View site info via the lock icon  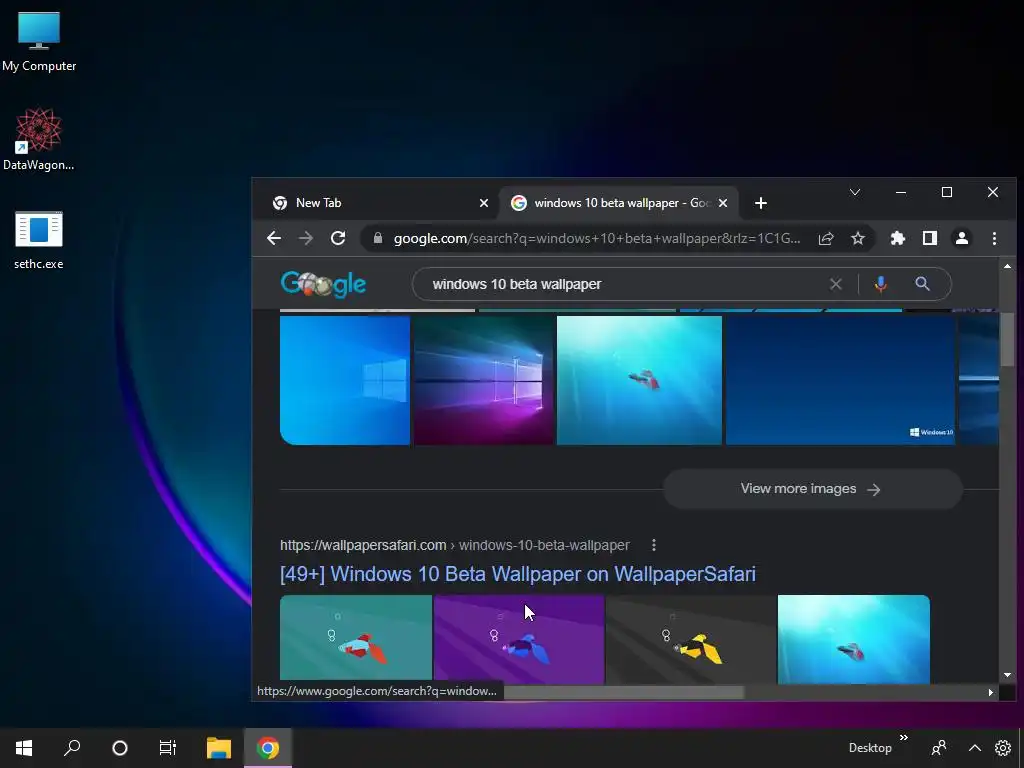(x=377, y=238)
